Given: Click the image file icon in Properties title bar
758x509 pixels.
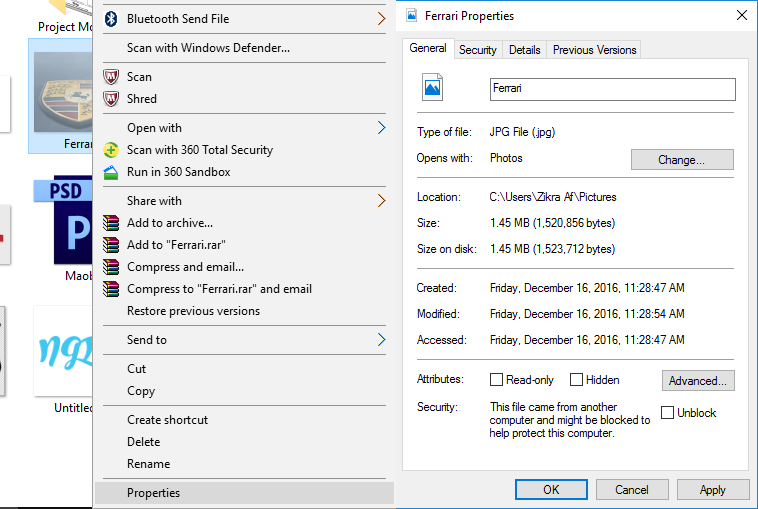Looking at the screenshot, I should coord(411,16).
